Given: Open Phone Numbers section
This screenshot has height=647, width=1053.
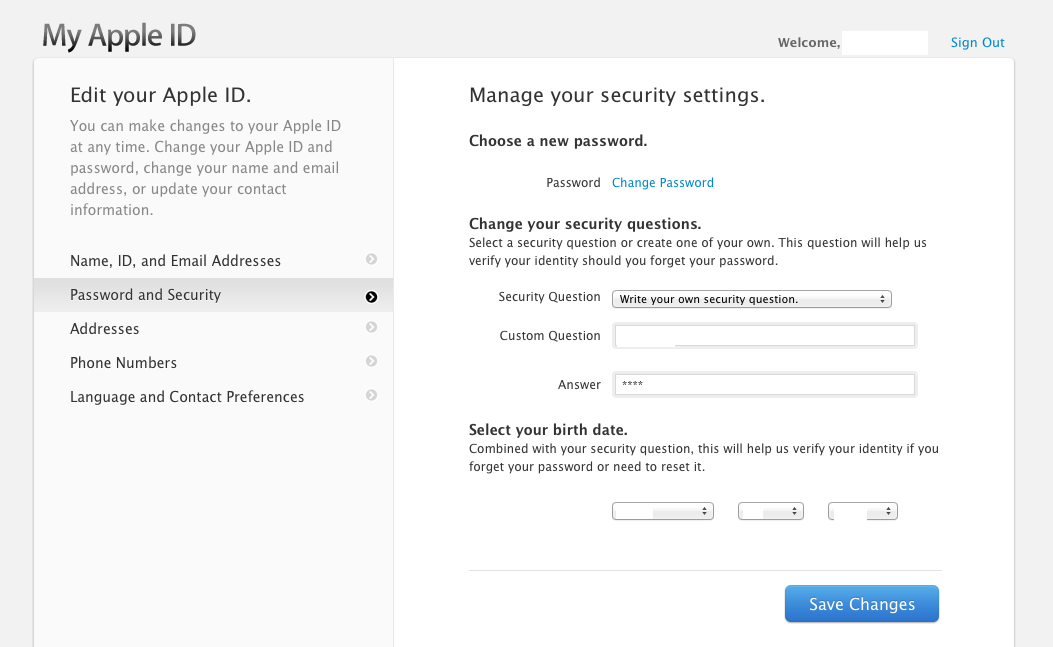Looking at the screenshot, I should (214, 363).
